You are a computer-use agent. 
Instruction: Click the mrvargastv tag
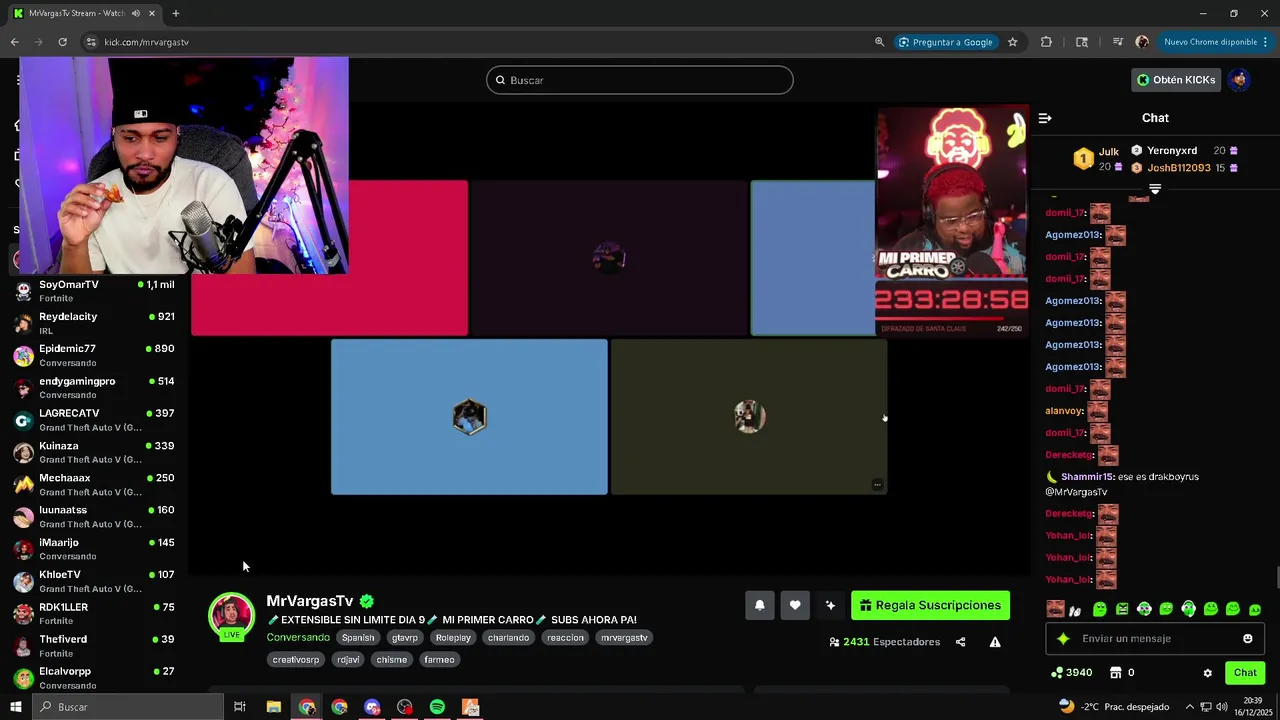(x=624, y=638)
